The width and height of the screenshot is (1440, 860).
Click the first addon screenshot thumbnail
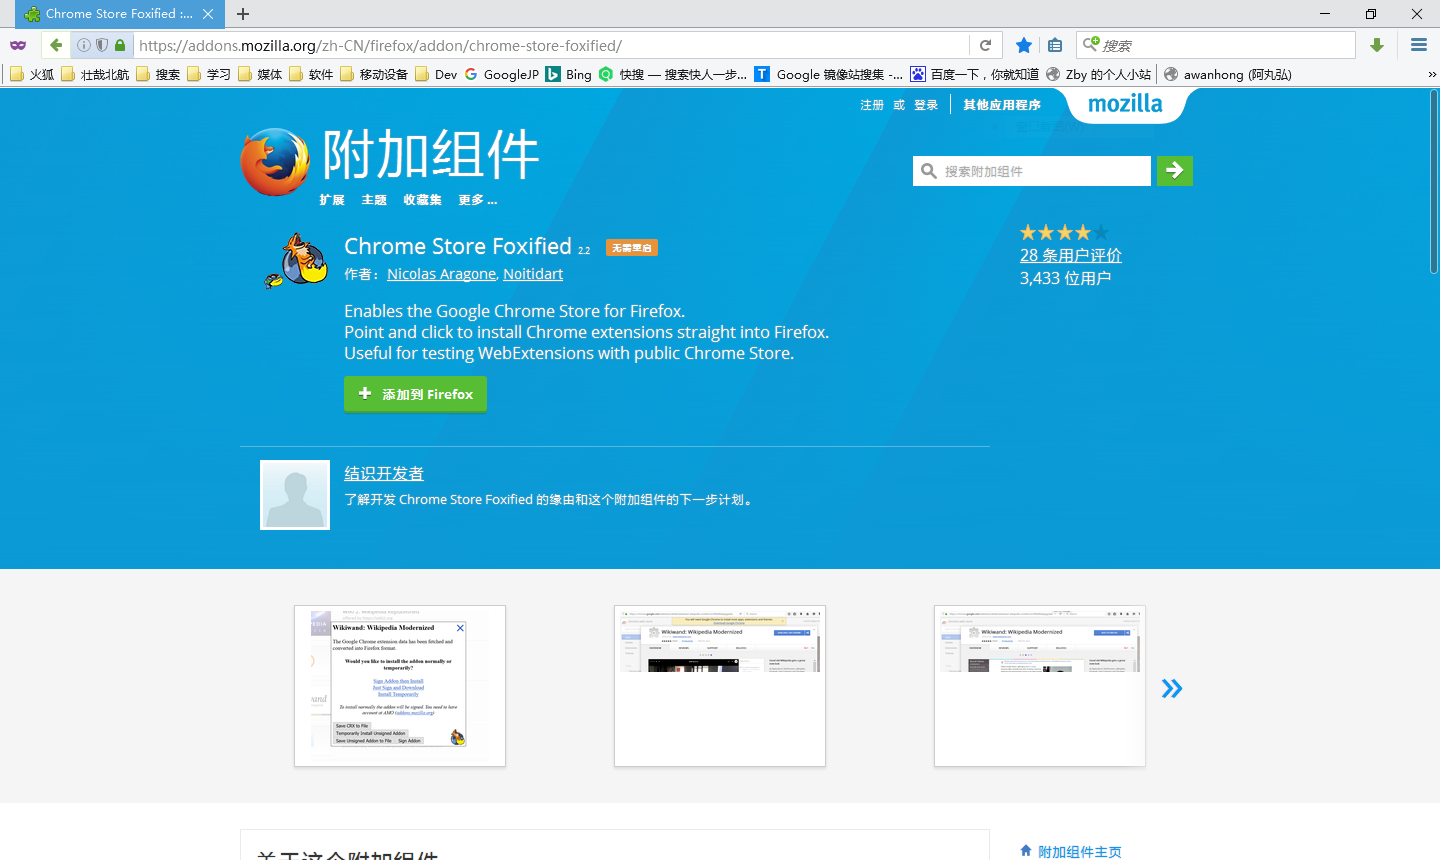tap(399, 685)
